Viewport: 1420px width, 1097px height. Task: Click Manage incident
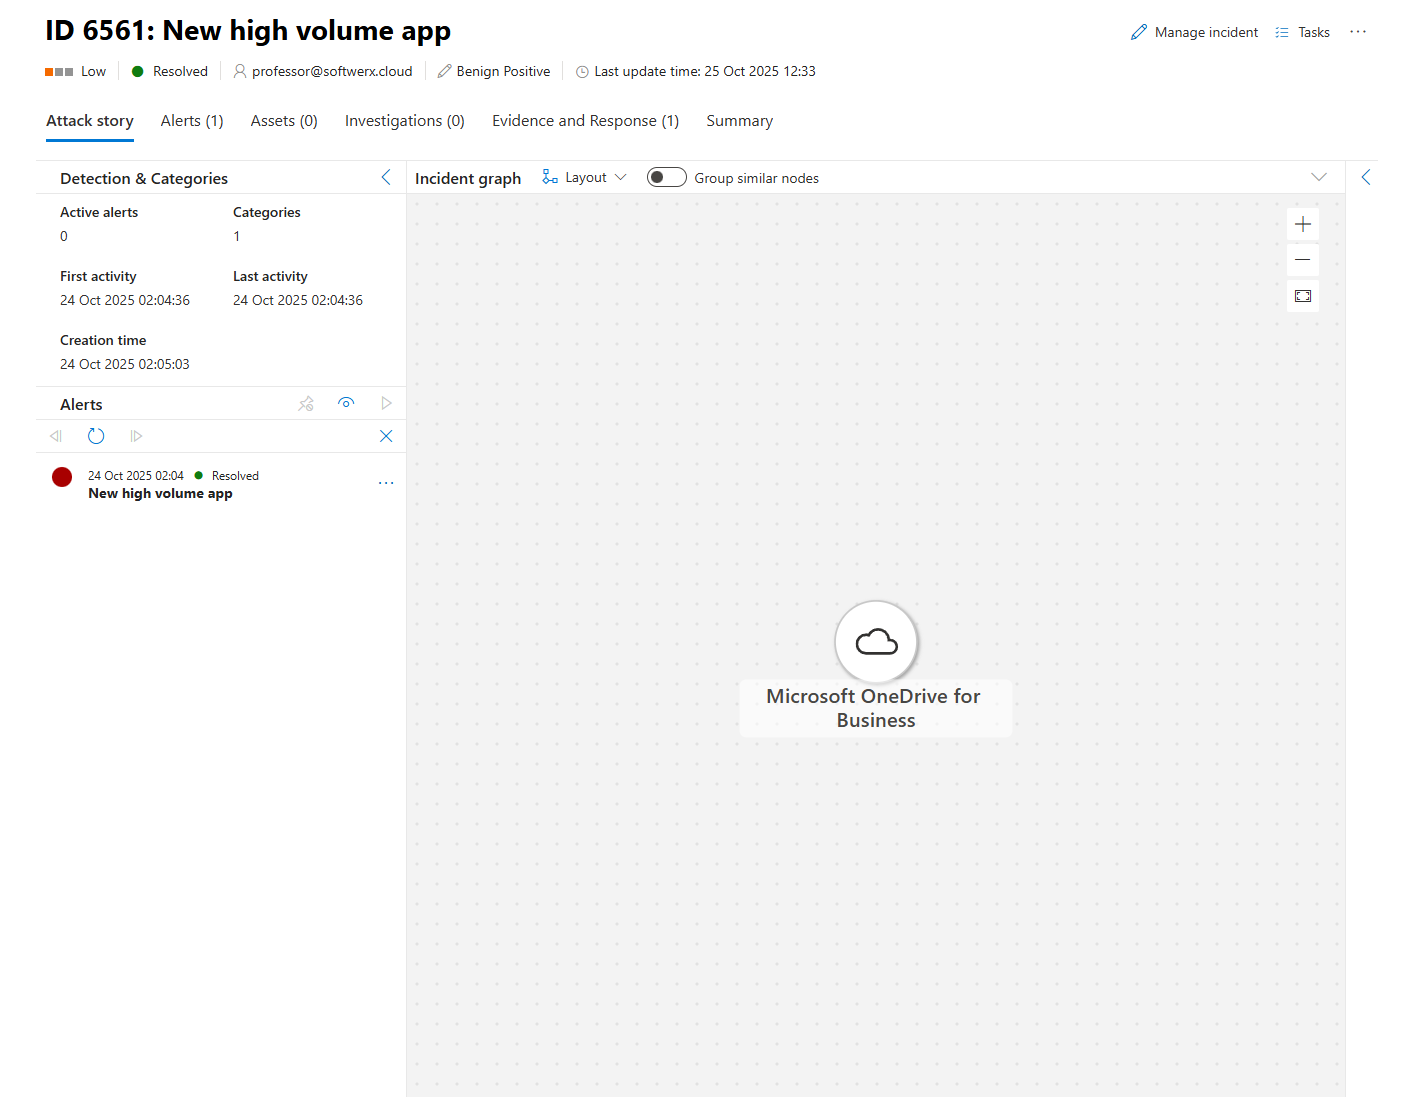tap(1195, 32)
